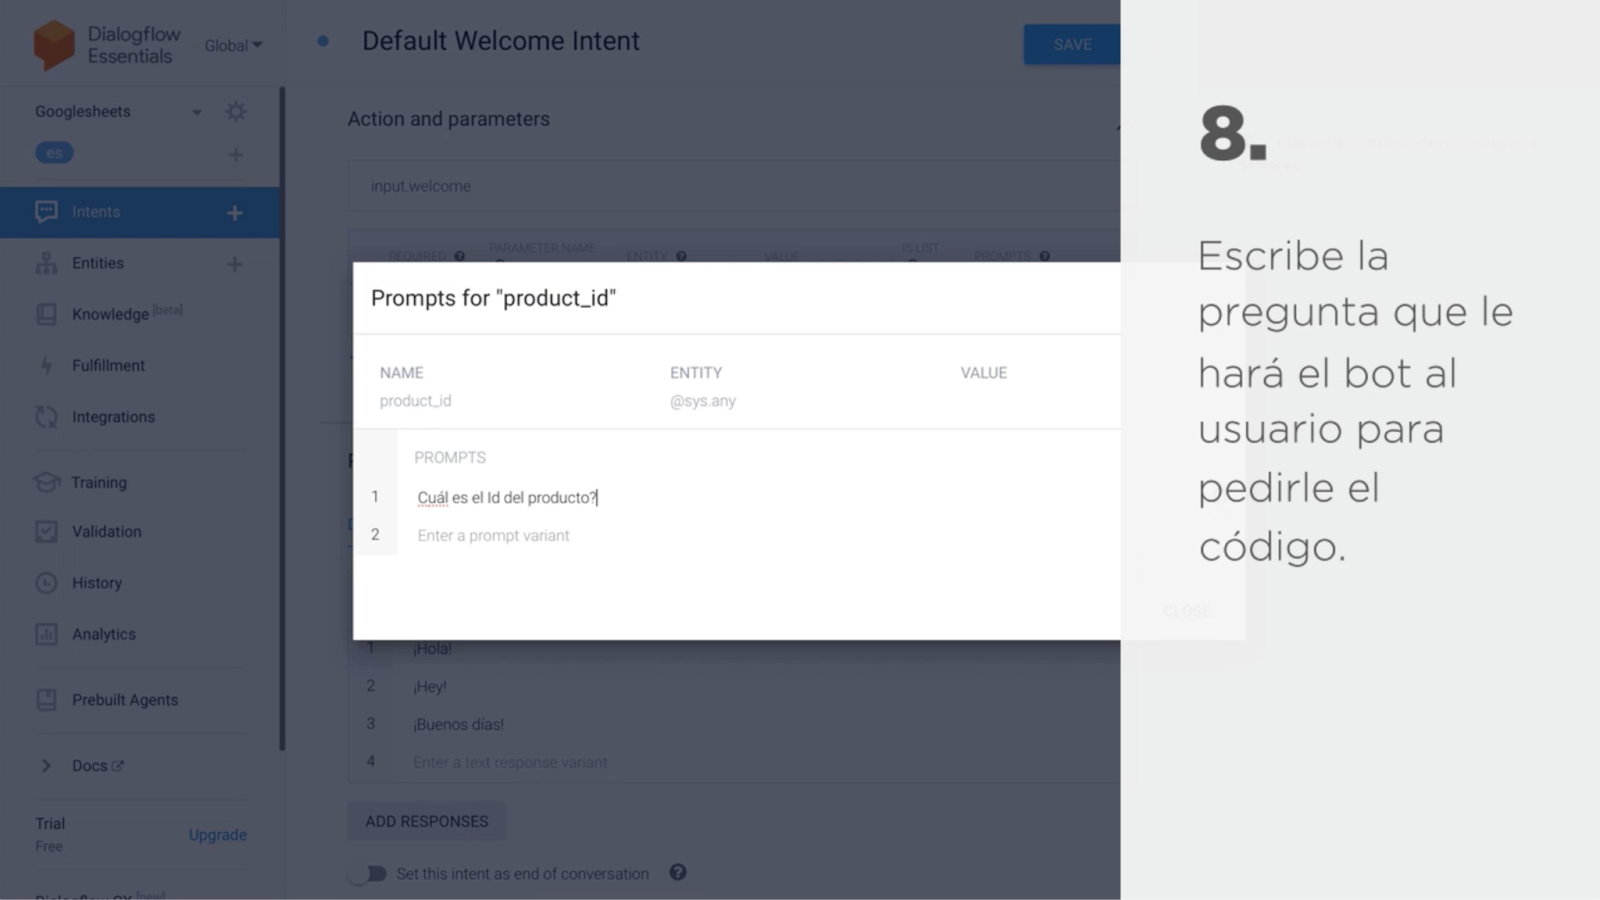Select the es language badge

pyautogui.click(x=54, y=153)
